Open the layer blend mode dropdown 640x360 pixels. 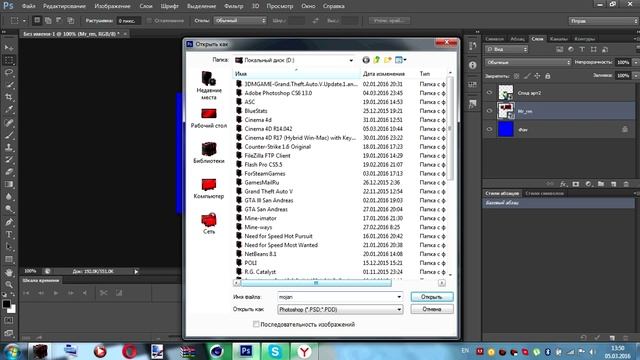tap(528, 62)
